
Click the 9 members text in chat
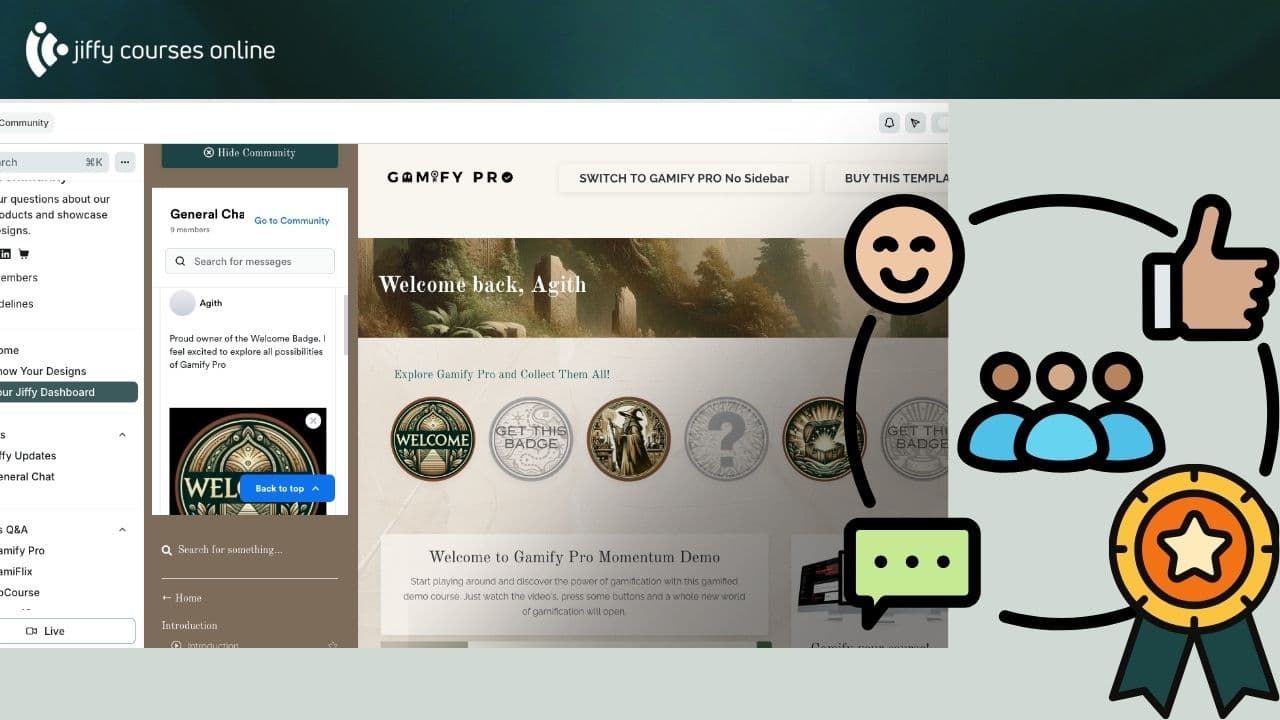click(x=190, y=230)
